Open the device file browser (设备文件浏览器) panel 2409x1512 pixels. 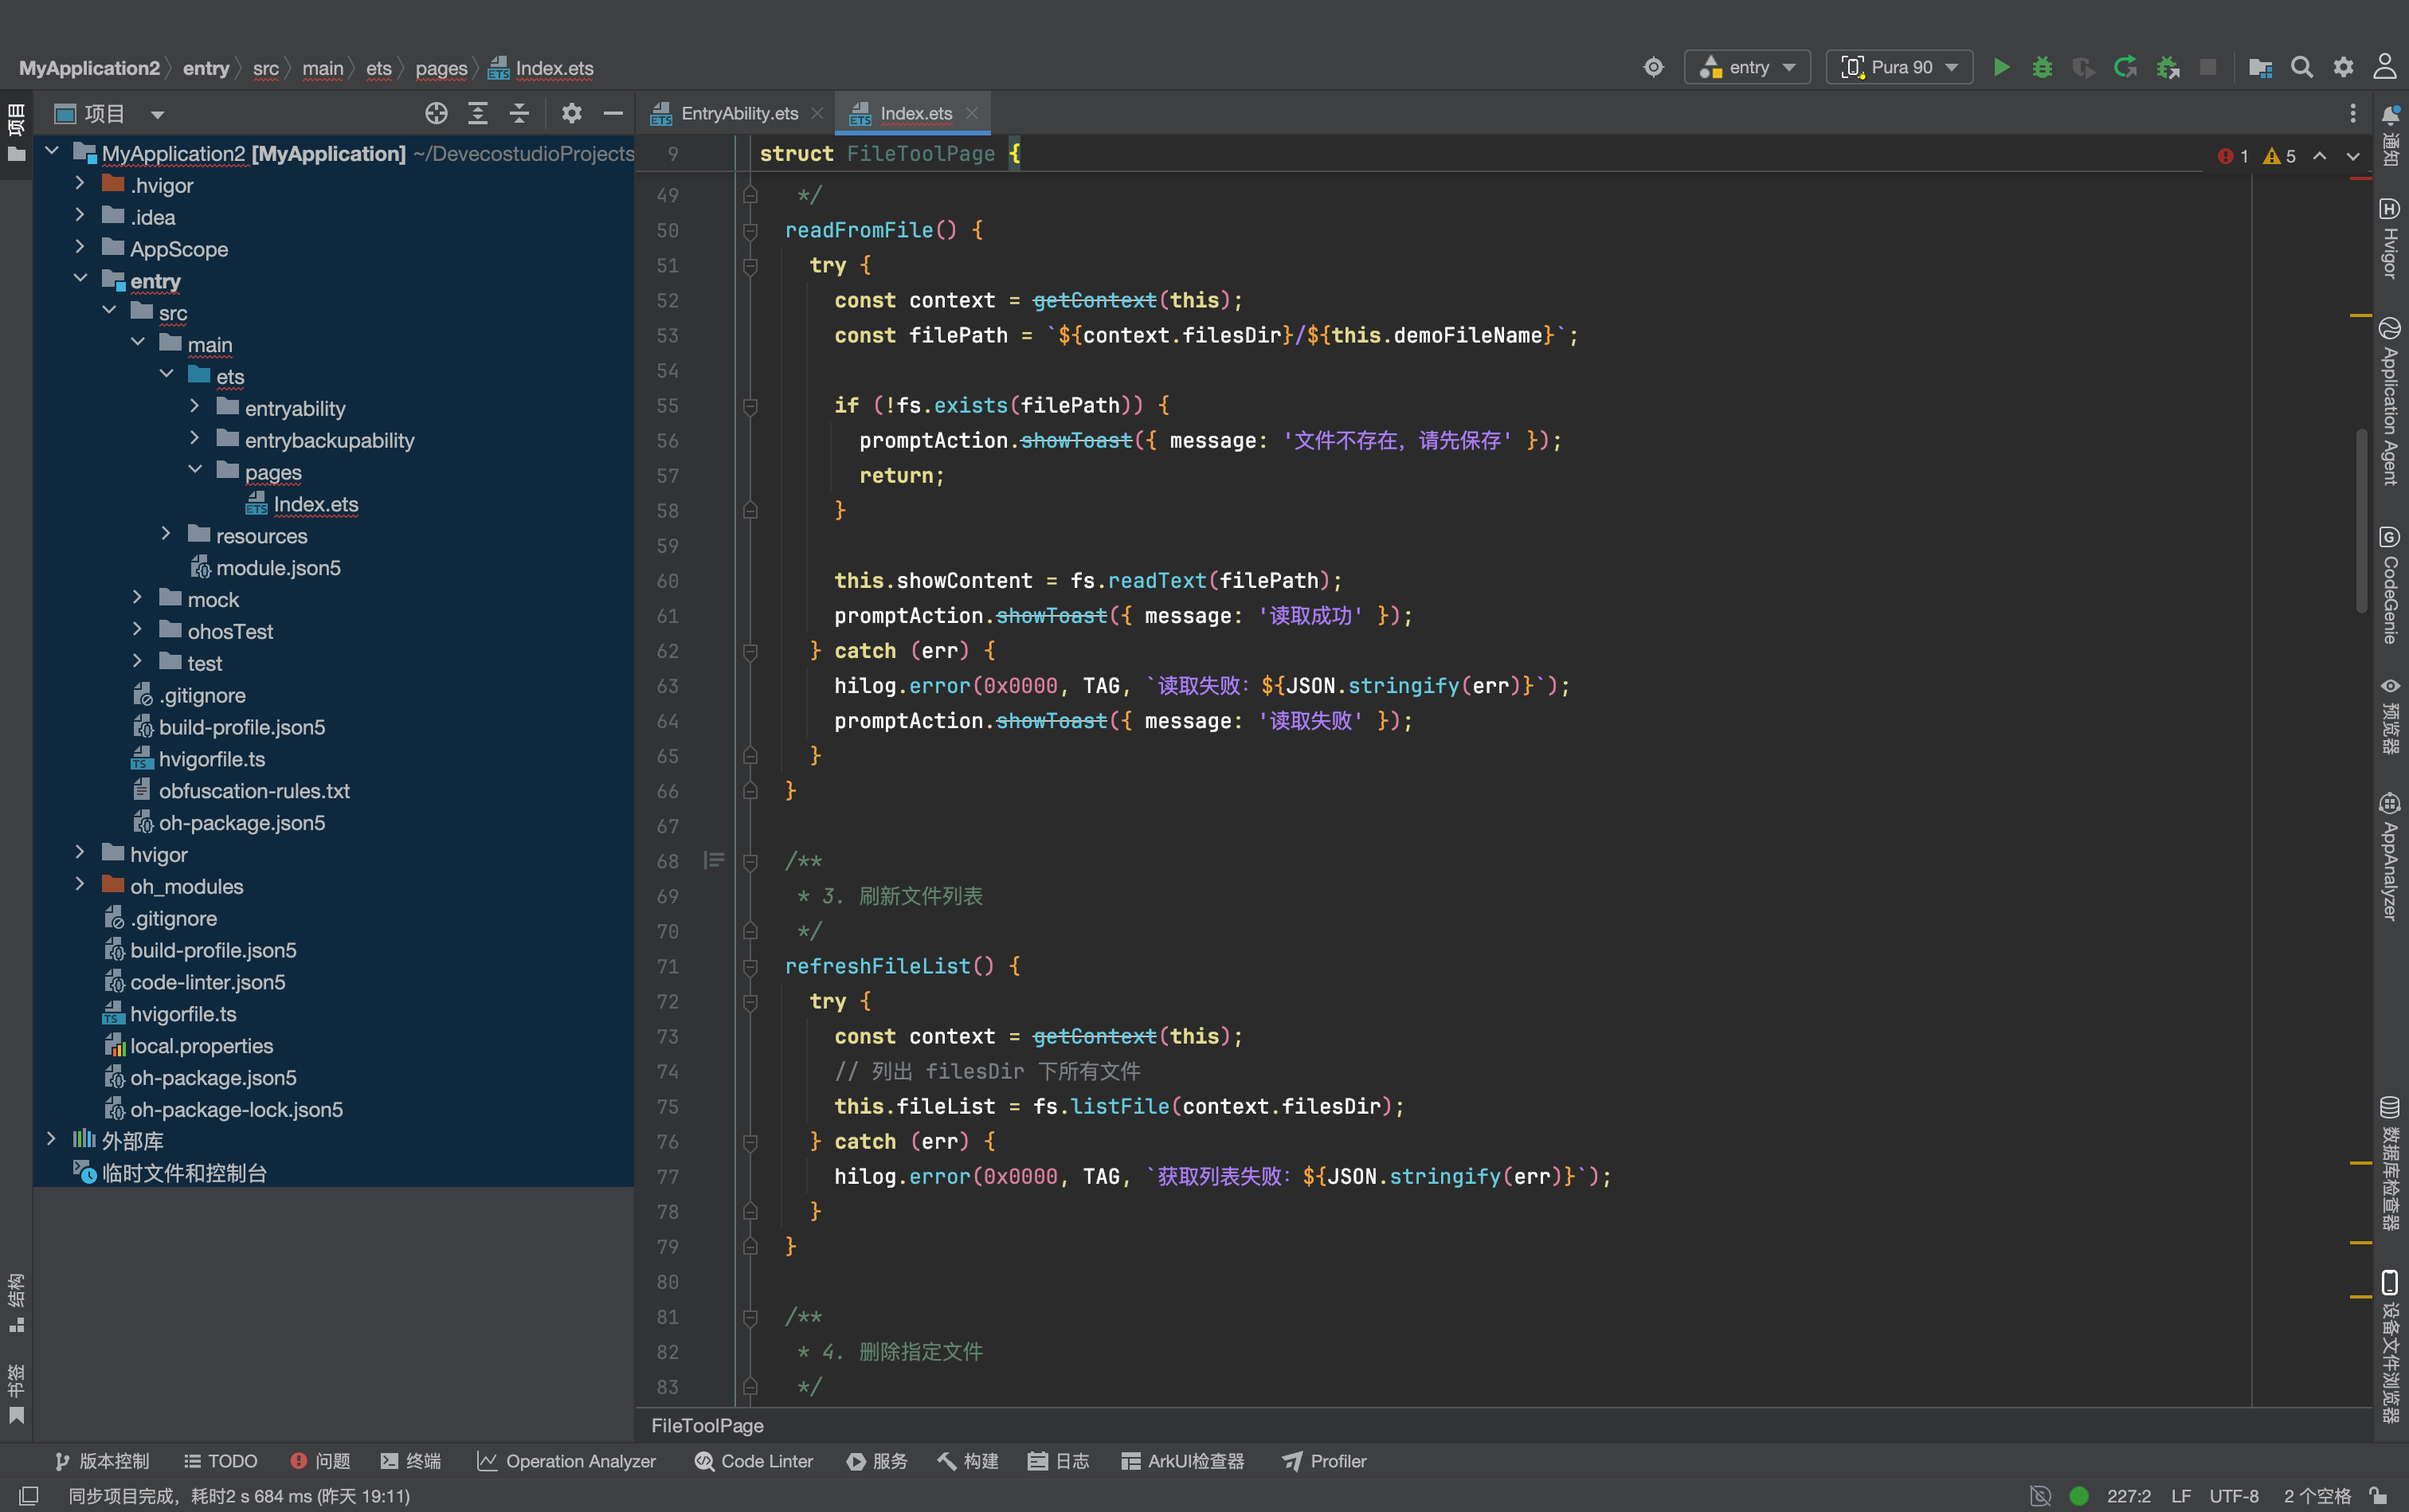(x=2390, y=1346)
